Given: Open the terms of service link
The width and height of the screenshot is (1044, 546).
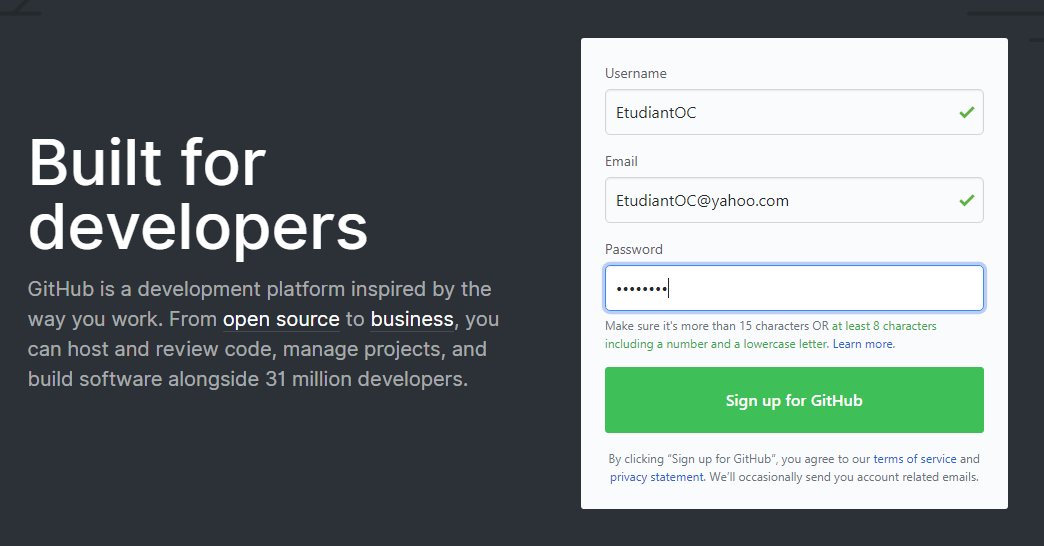Looking at the screenshot, I should point(915,459).
